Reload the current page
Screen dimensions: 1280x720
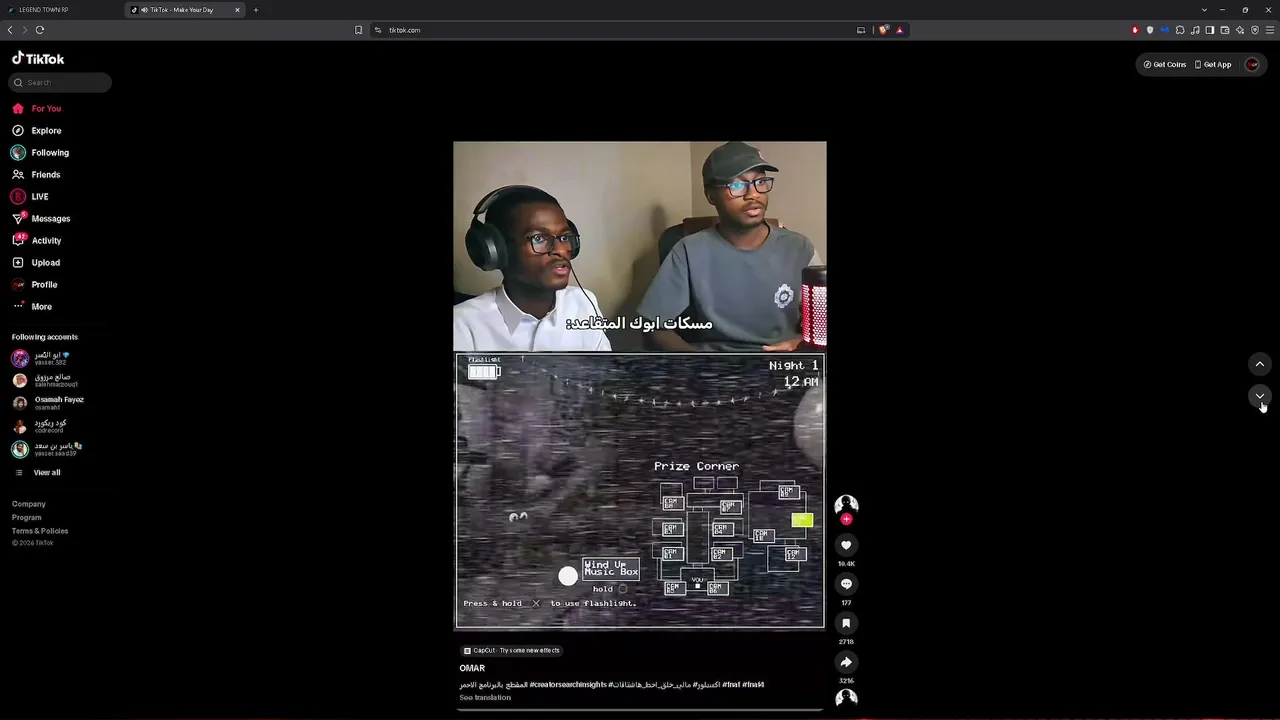39,30
